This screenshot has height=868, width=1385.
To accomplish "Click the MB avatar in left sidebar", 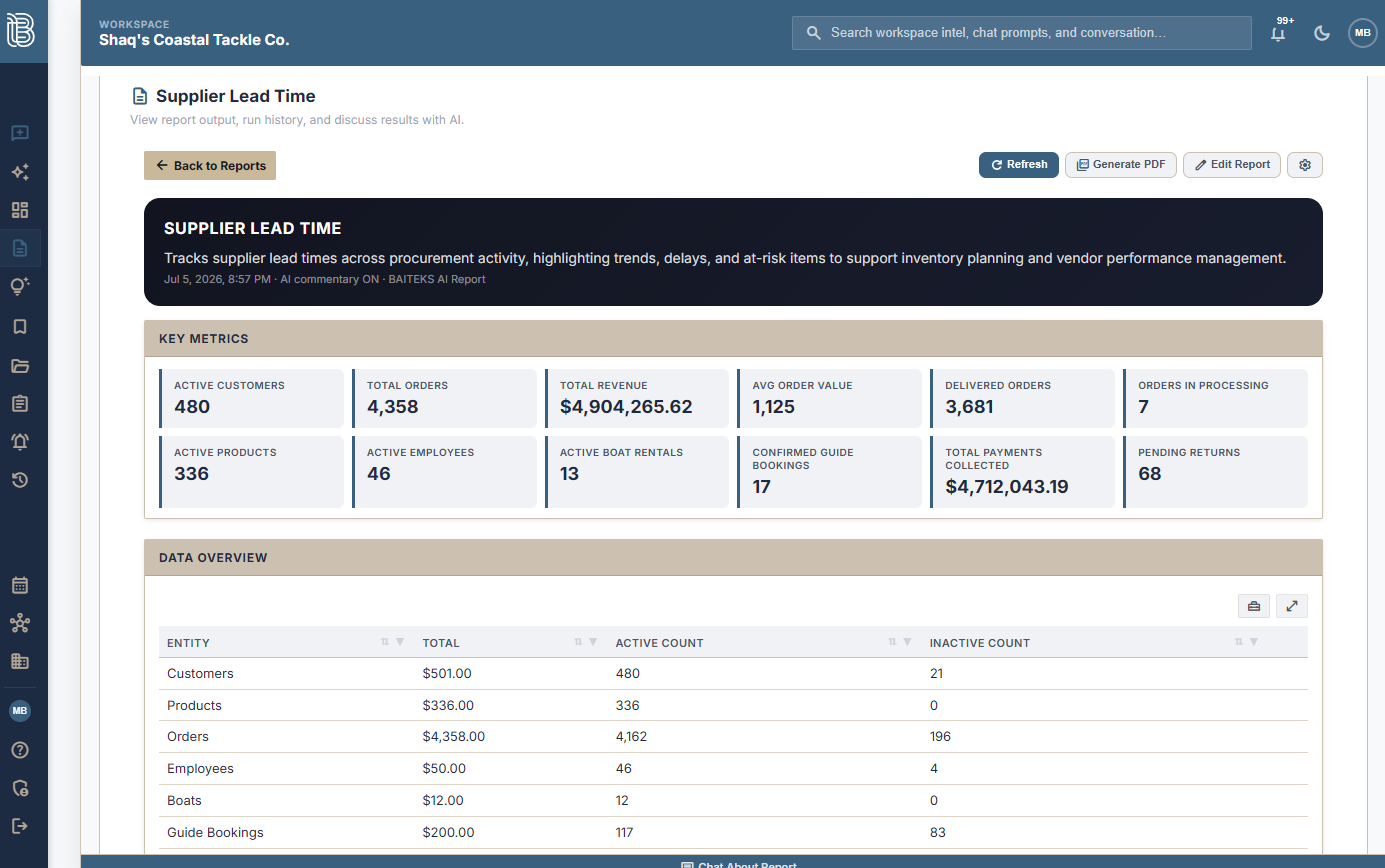I will point(20,711).
